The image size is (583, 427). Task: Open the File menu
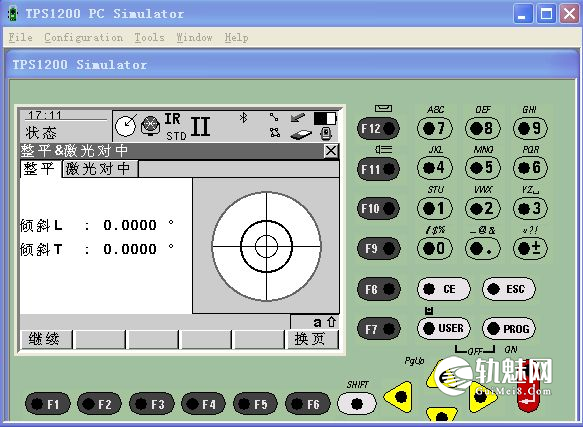tap(20, 38)
